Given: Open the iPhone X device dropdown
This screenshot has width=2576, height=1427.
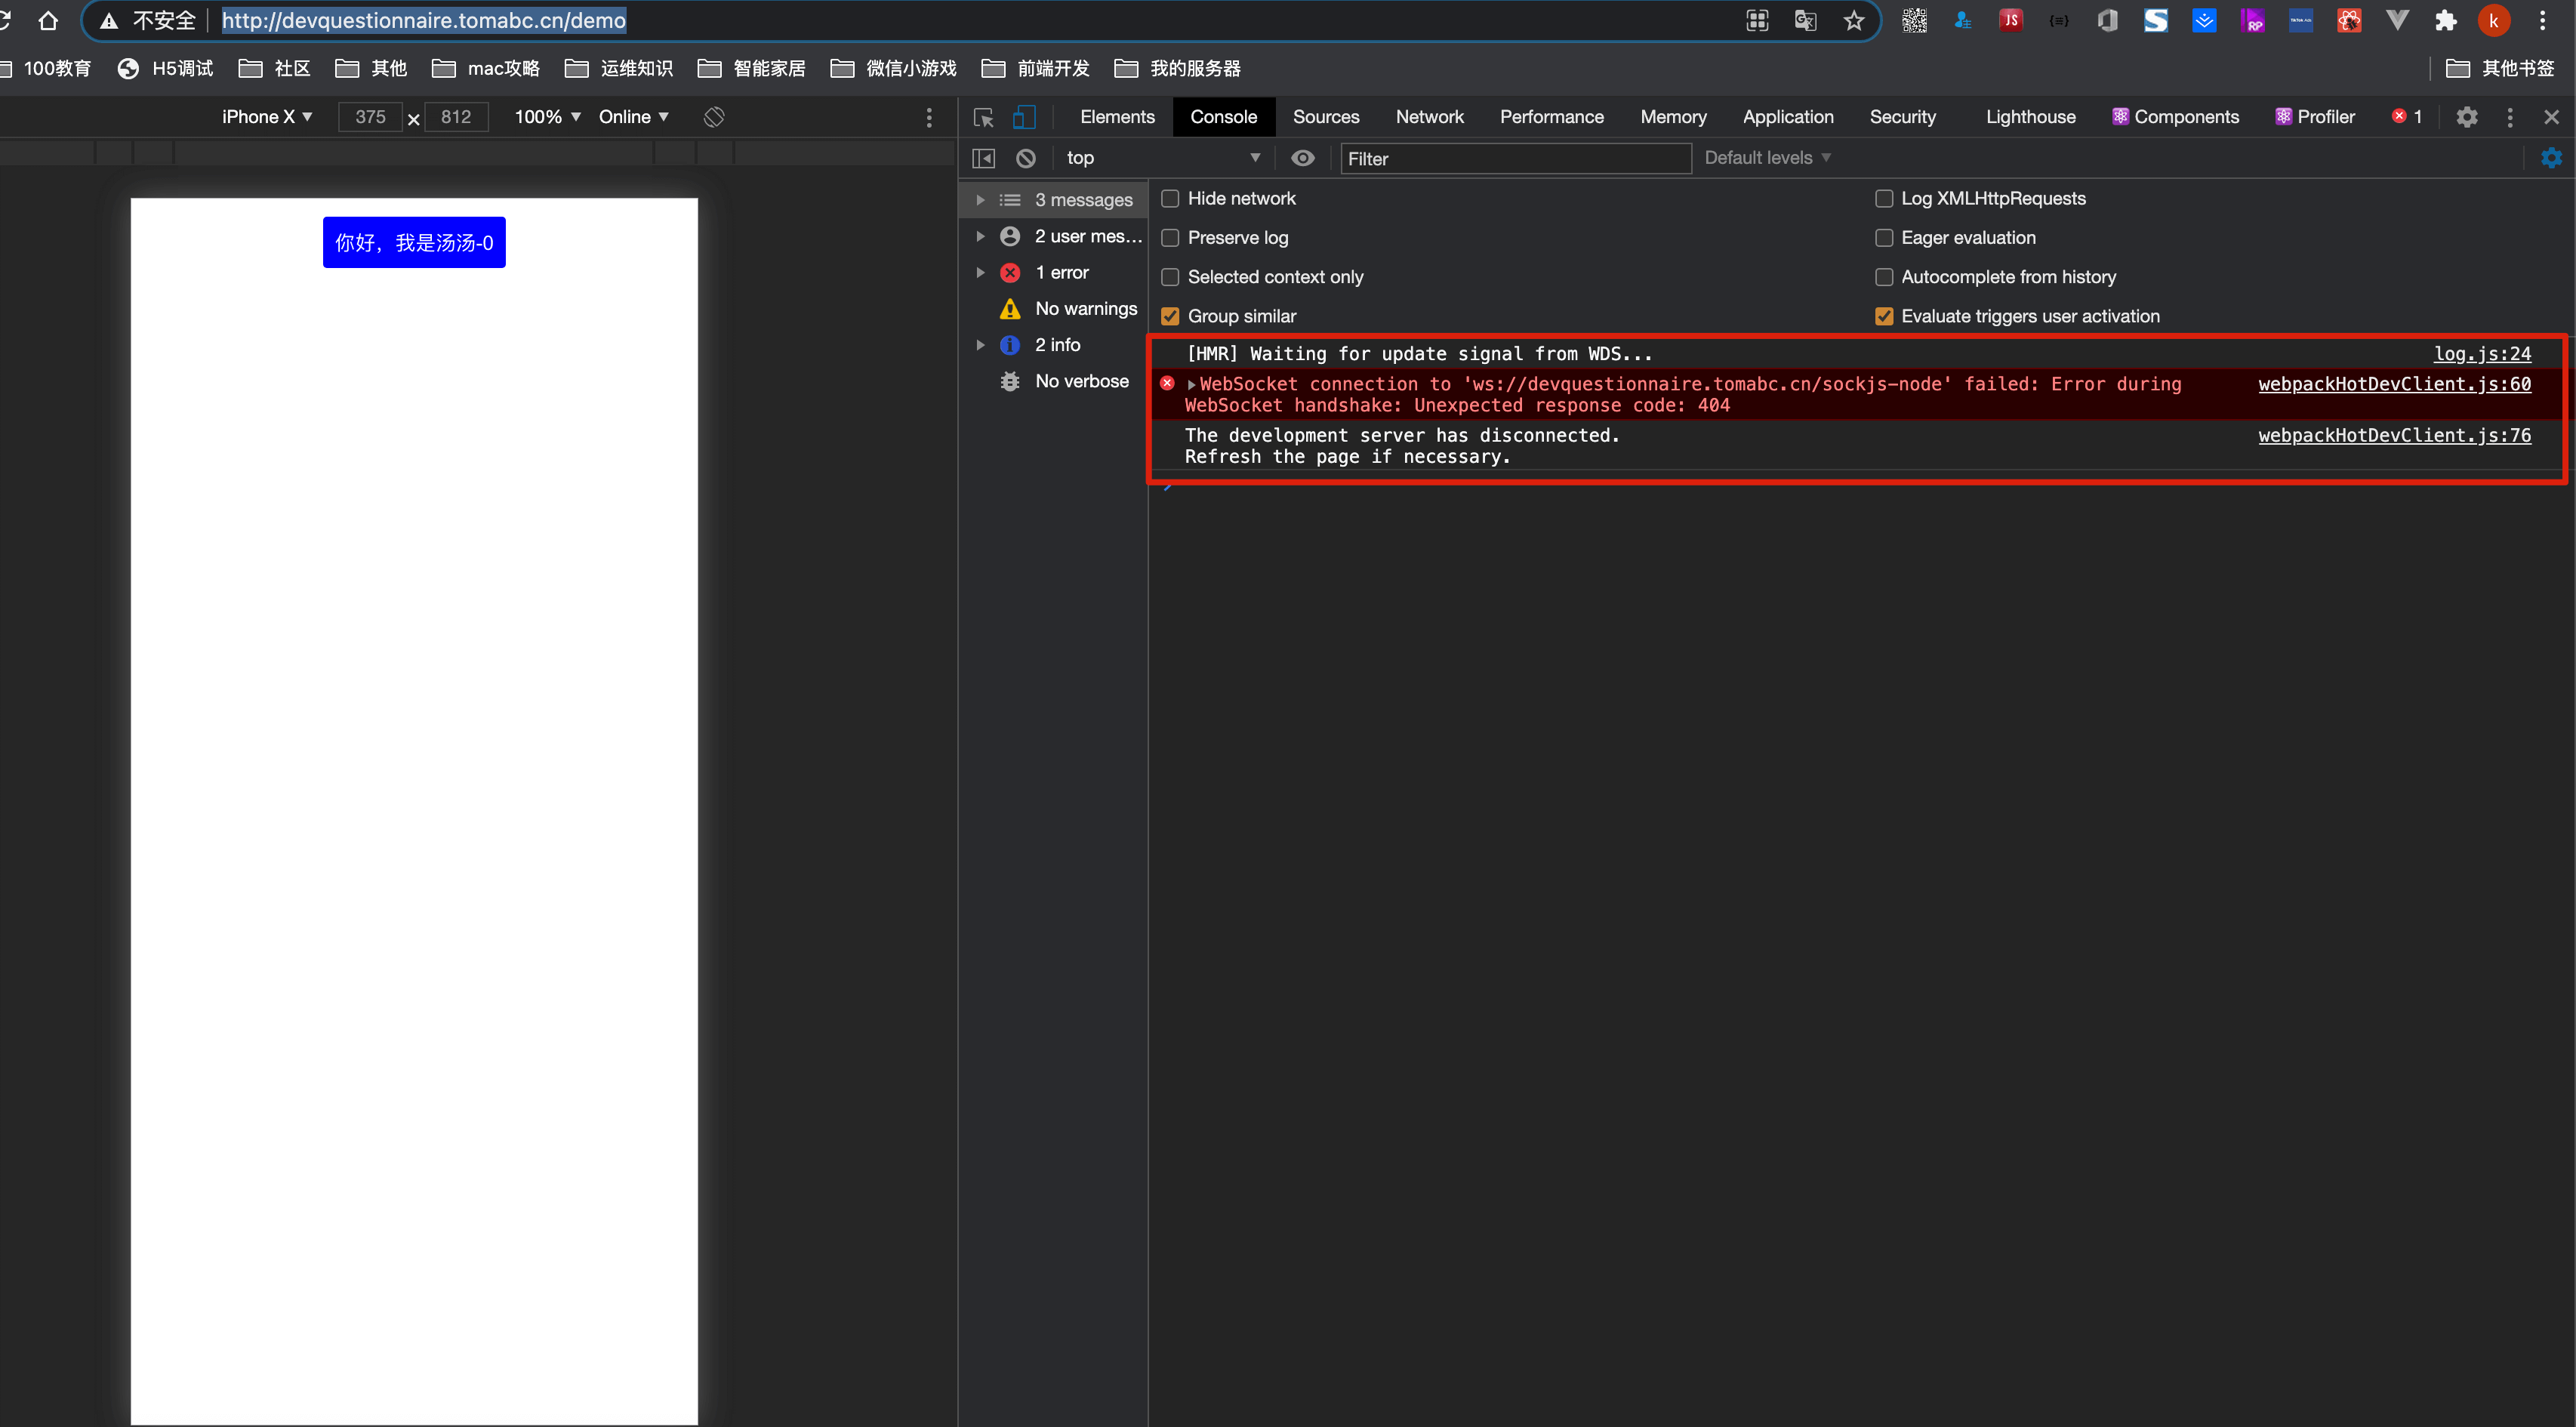Looking at the screenshot, I should (x=266, y=117).
